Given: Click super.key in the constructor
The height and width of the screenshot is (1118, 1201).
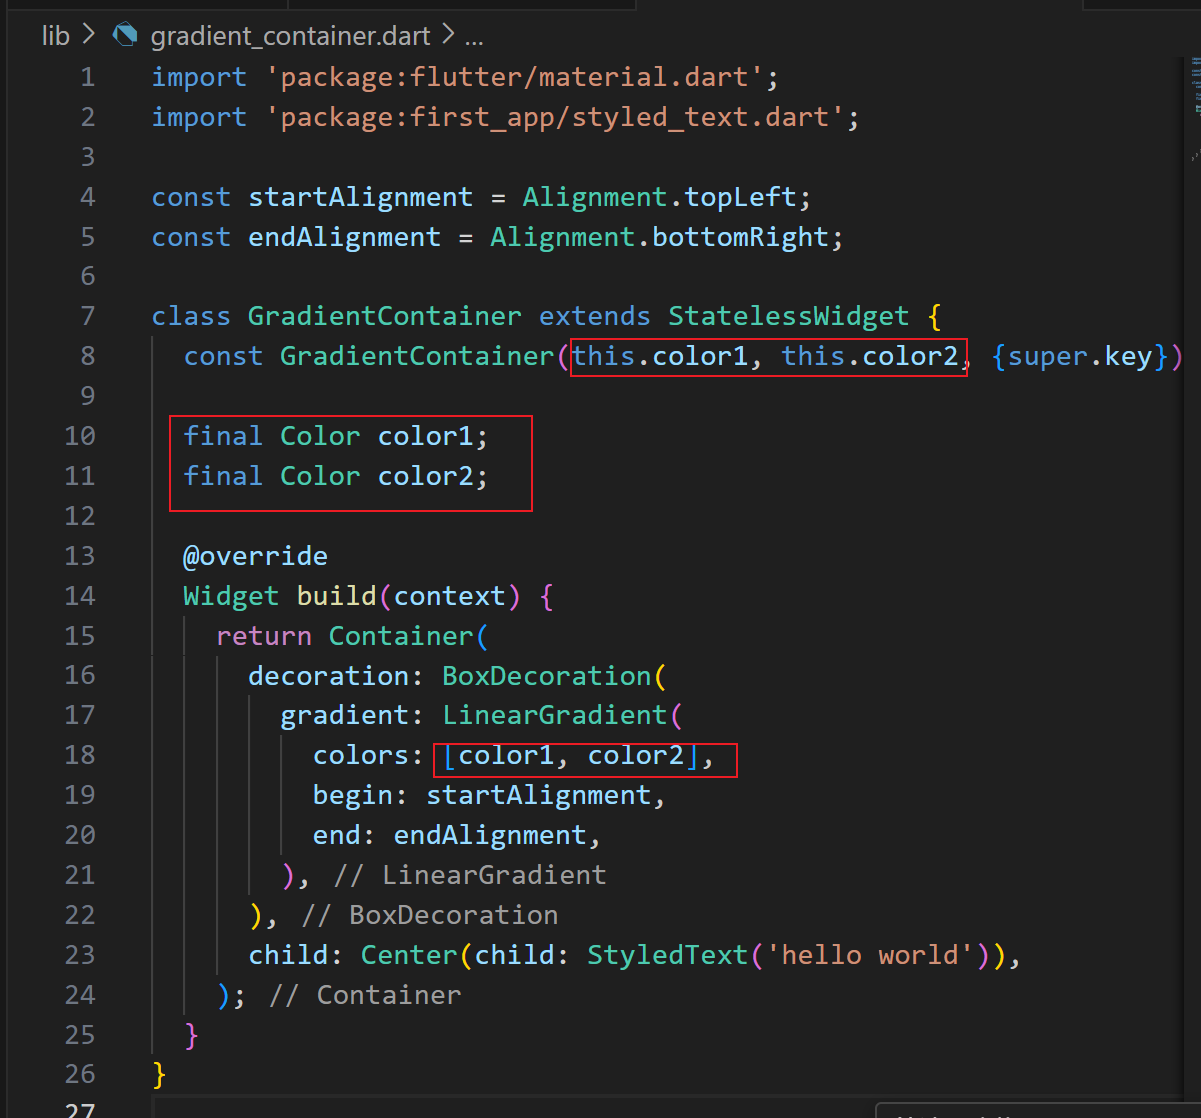Looking at the screenshot, I should [1080, 356].
